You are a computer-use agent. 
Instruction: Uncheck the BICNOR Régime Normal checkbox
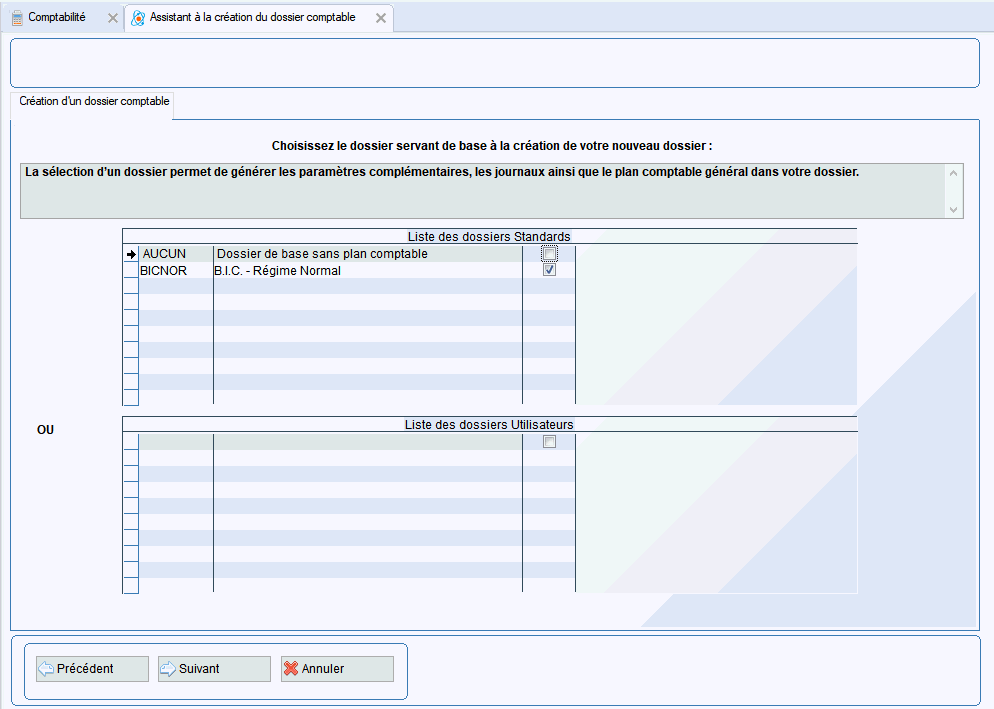549,270
